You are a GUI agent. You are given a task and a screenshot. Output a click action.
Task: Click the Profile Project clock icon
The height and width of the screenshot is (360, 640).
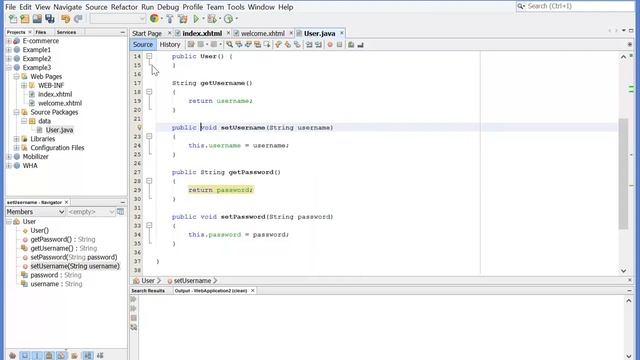point(228,19)
